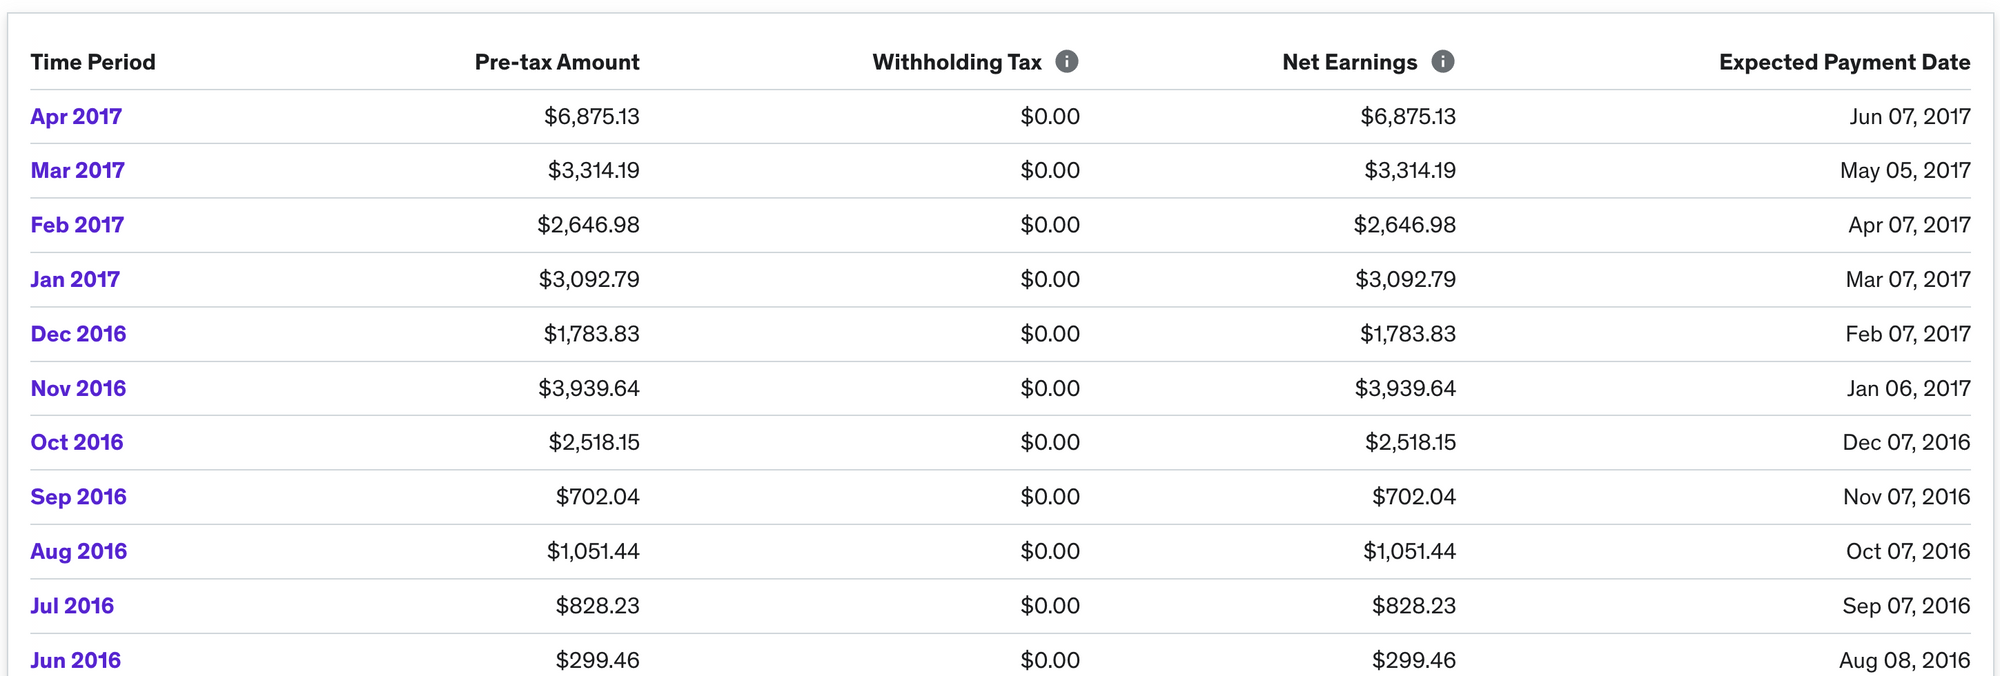Click the Withholding Tax info icon
This screenshot has width=2000, height=676.
[1067, 62]
